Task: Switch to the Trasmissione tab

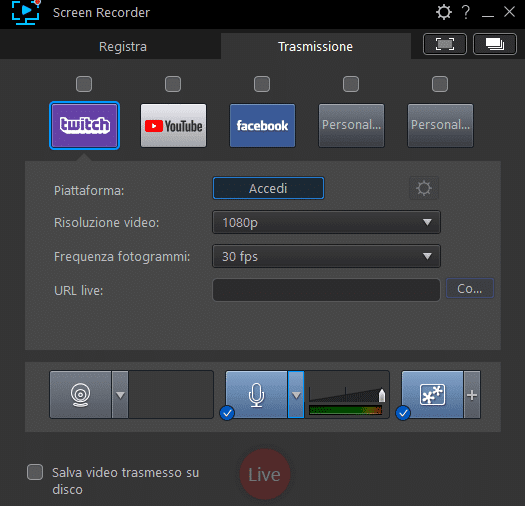Action: pos(315,46)
